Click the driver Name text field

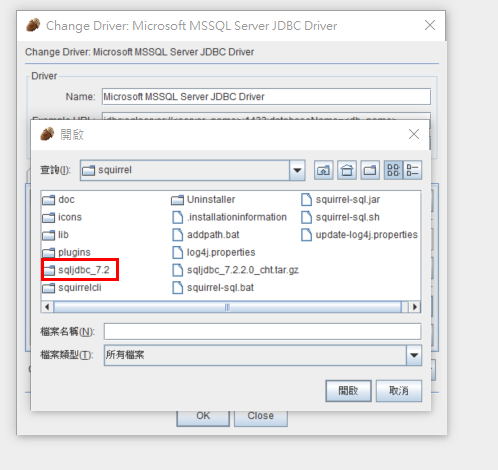266,97
